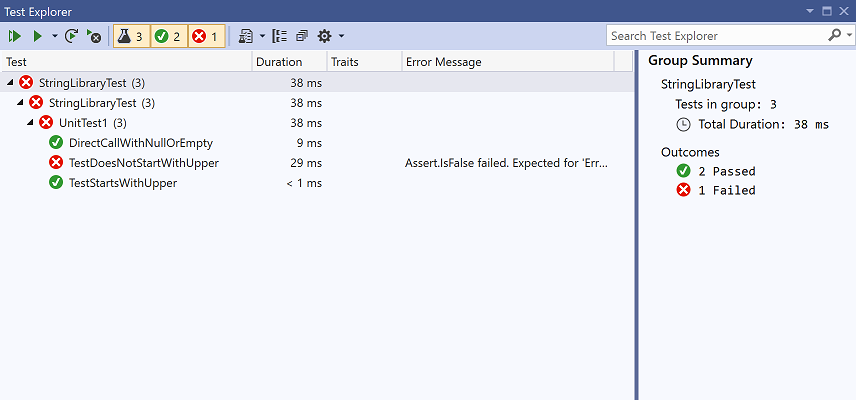Viewport: 856px width, 400px height.
Task: Select the DirectCallWithNullOrEmpty test
Action: coord(140,143)
